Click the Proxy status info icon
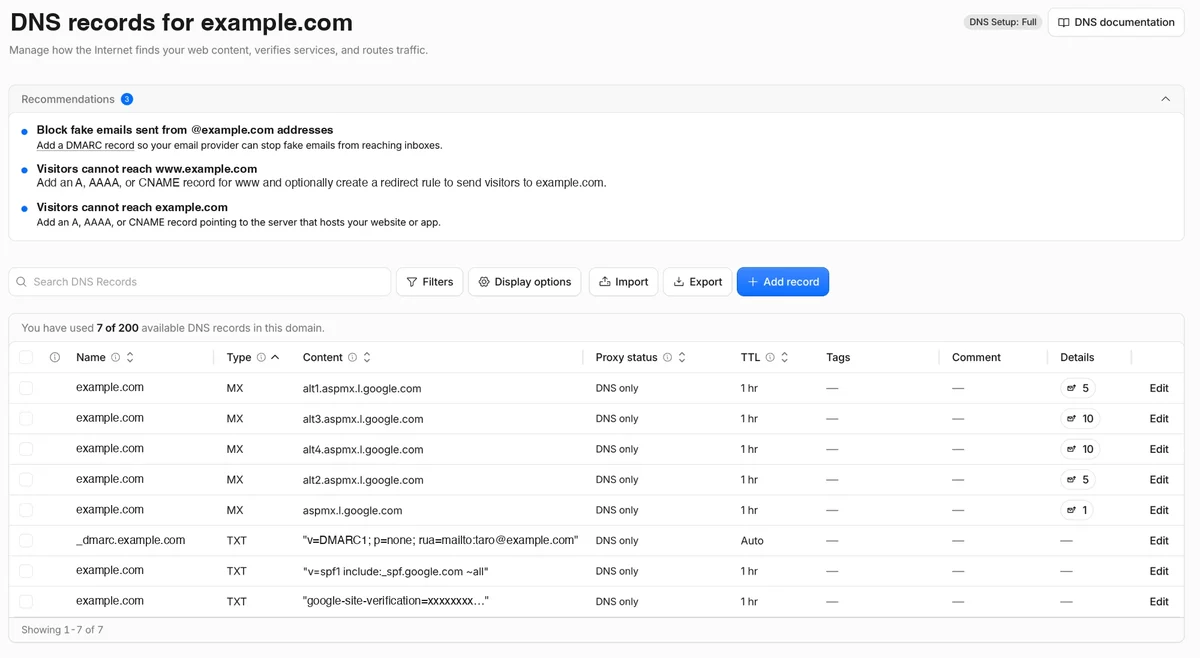This screenshot has height=658, width=1200. coord(667,357)
